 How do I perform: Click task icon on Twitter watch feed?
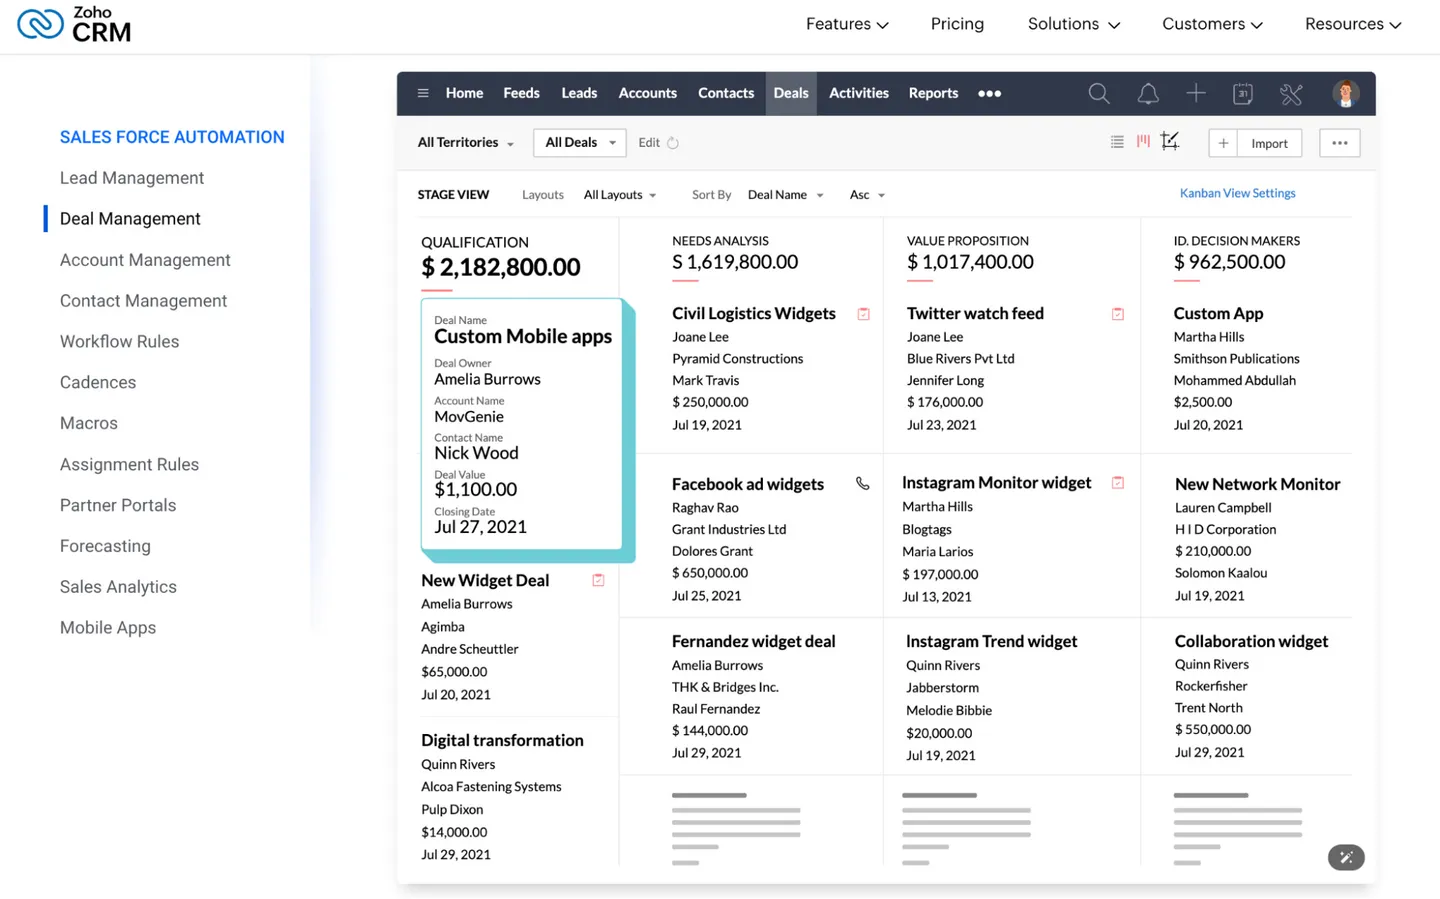click(1118, 314)
